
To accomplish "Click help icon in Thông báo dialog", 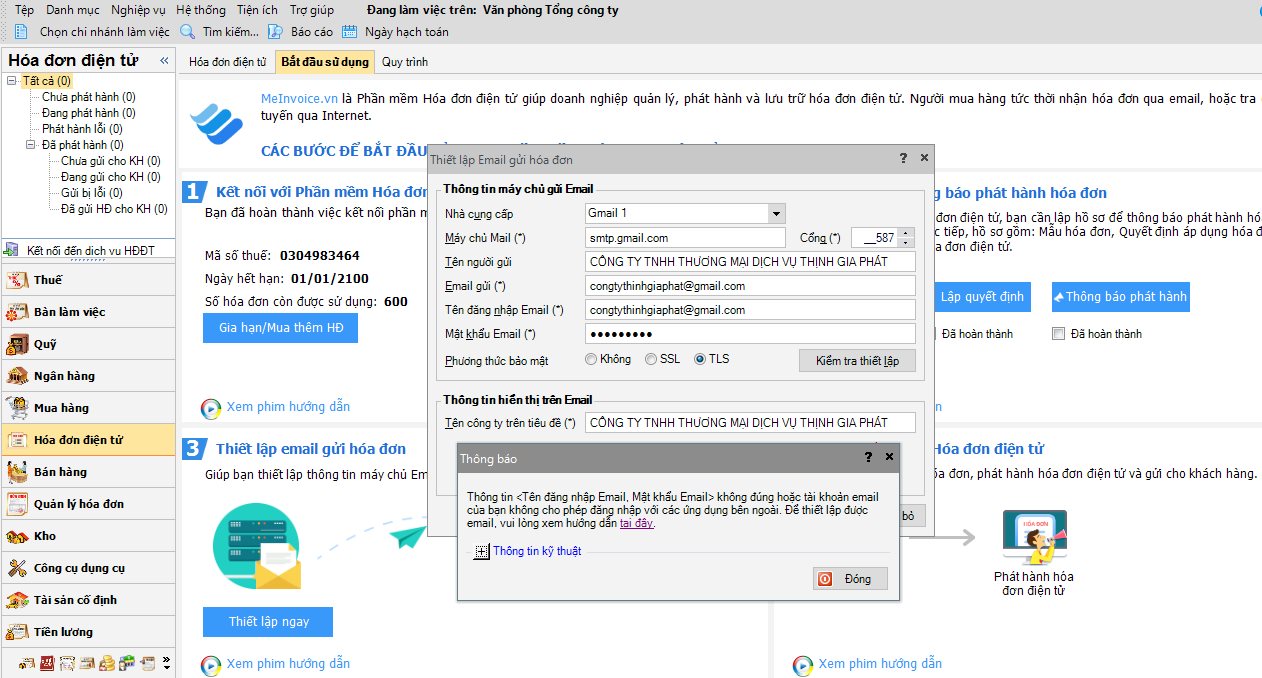I will [868, 457].
